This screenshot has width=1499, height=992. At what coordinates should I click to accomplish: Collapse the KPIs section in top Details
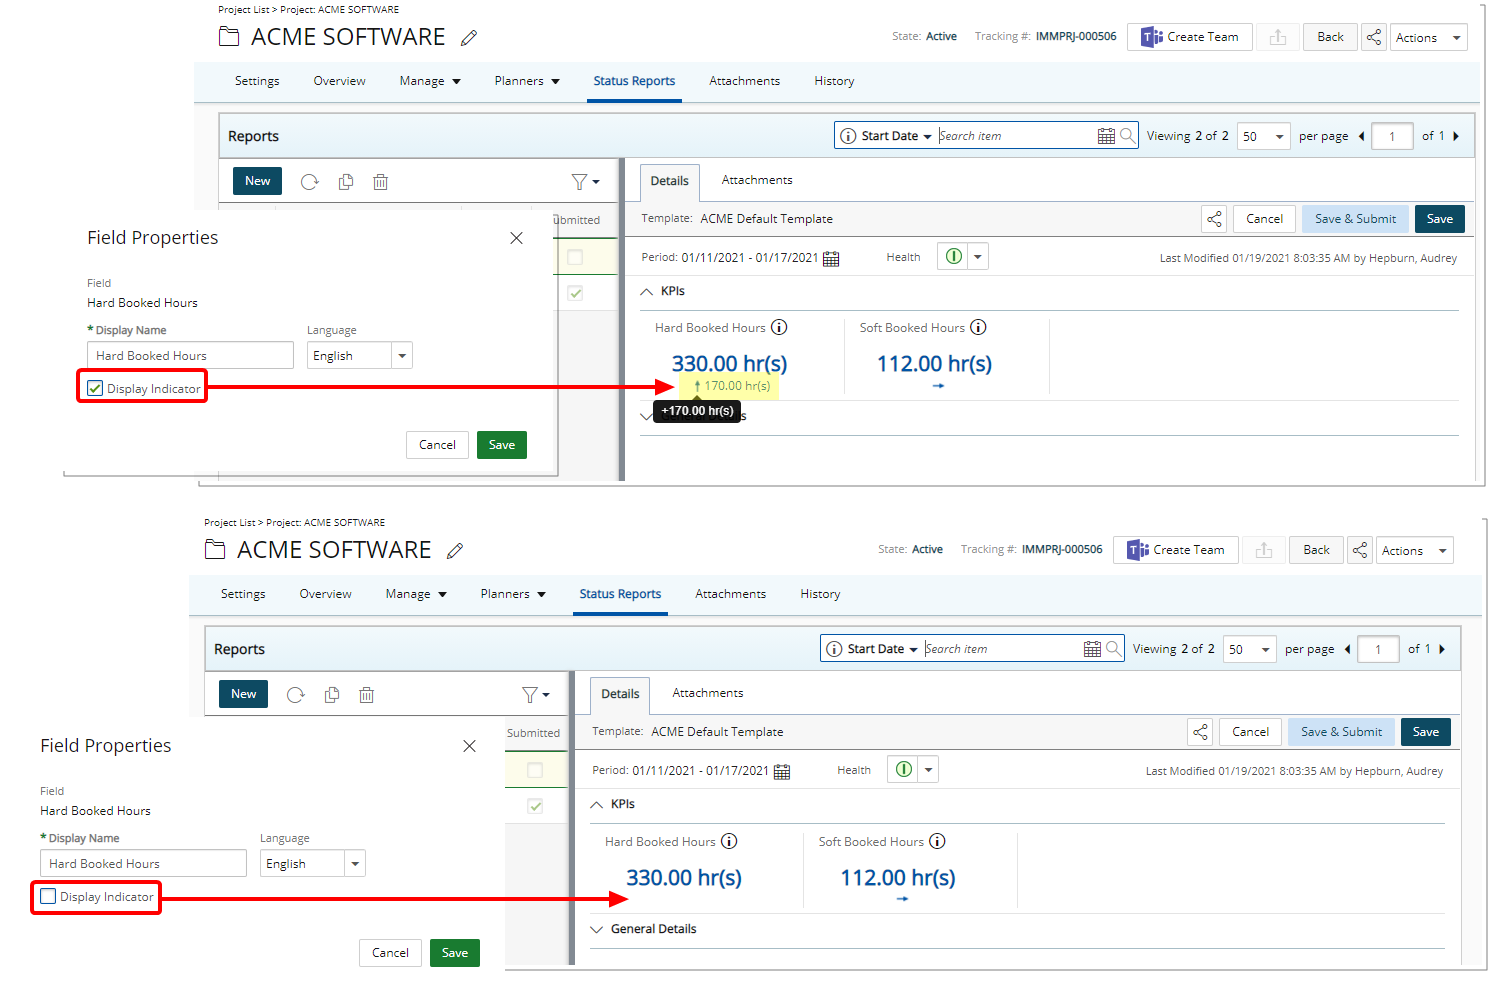pos(646,292)
